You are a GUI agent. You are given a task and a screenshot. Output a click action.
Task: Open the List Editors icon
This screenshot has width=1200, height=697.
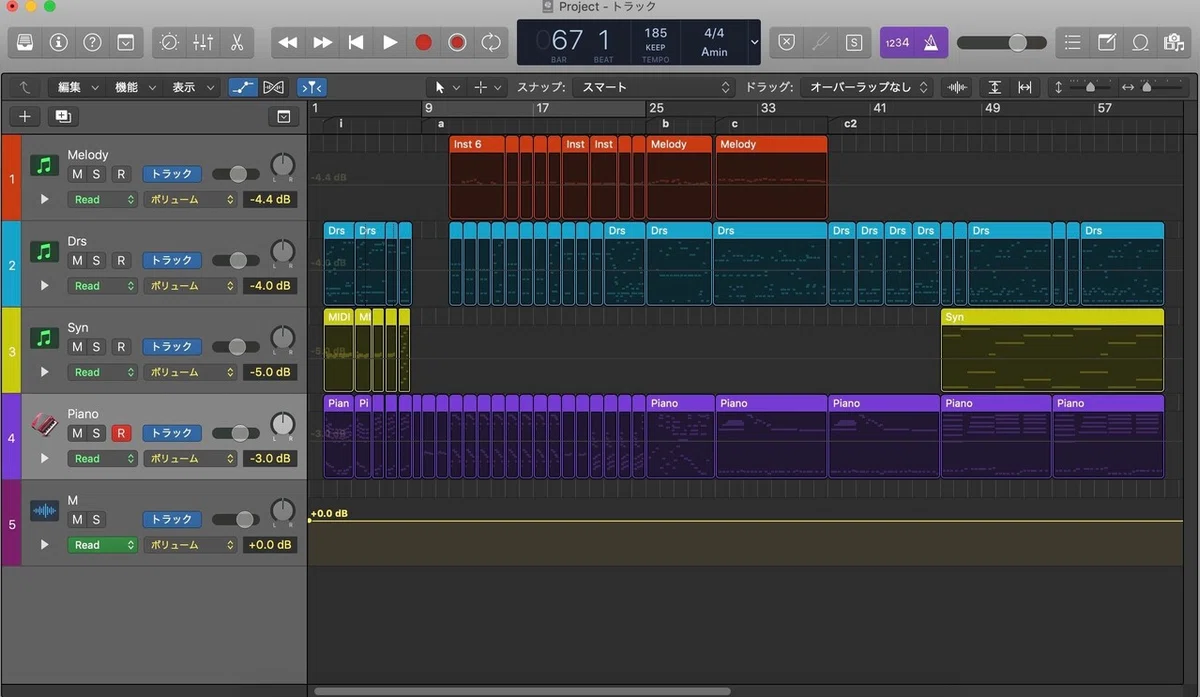[x=1073, y=42]
